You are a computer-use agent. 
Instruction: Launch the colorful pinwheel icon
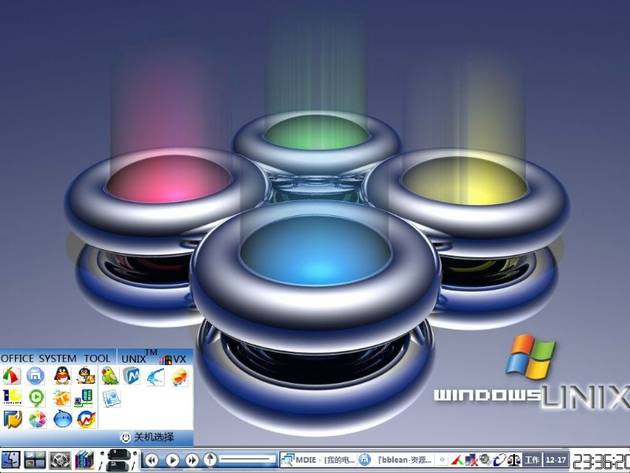pyautogui.click(x=37, y=420)
